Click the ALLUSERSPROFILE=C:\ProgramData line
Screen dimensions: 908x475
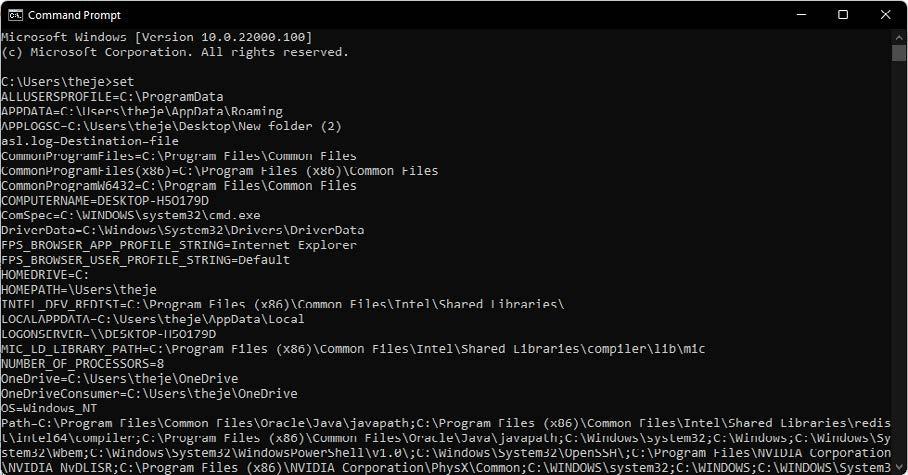(x=112, y=97)
